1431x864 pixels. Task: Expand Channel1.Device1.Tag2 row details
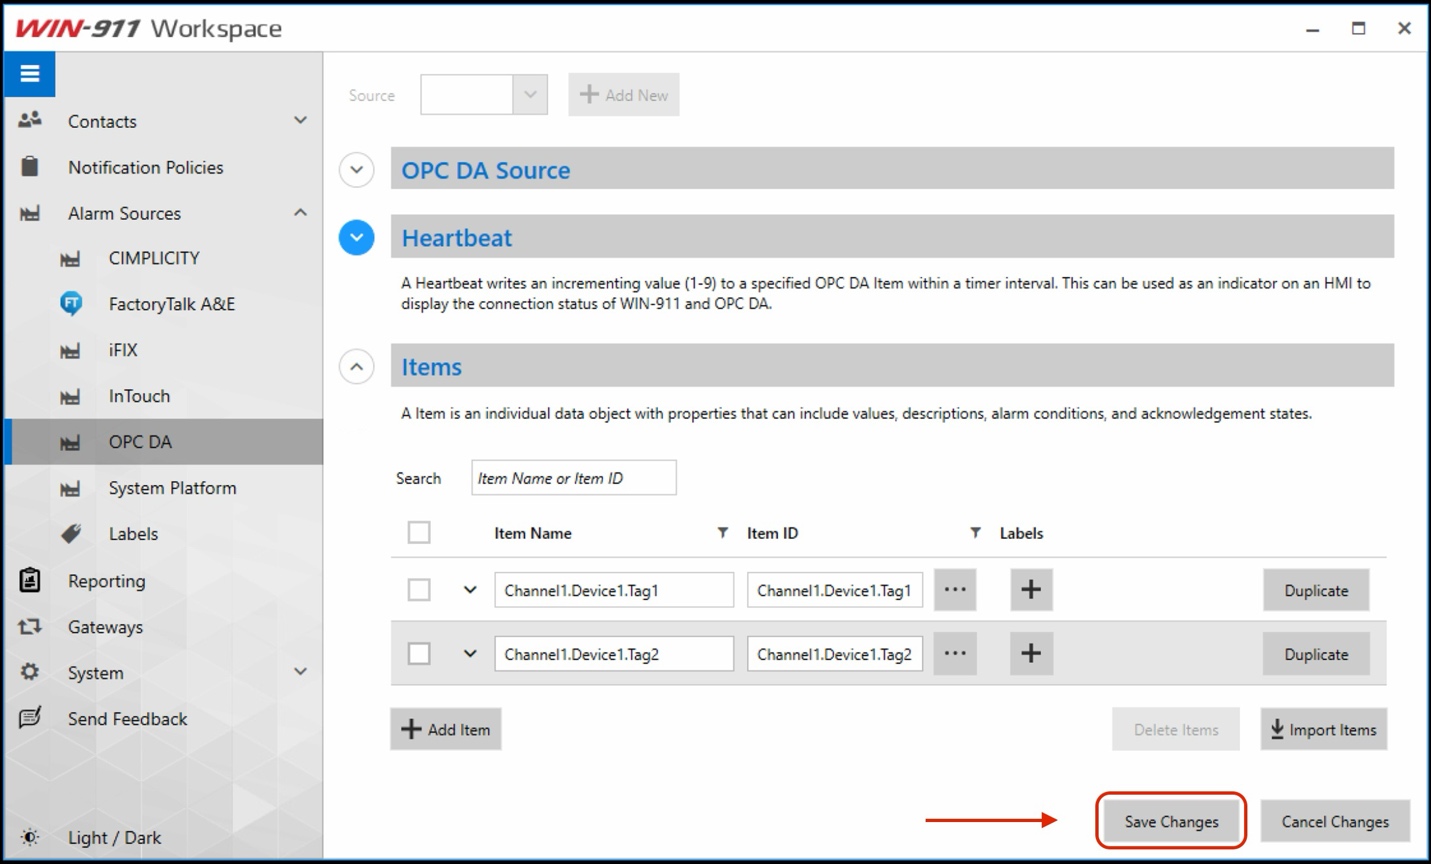click(470, 654)
